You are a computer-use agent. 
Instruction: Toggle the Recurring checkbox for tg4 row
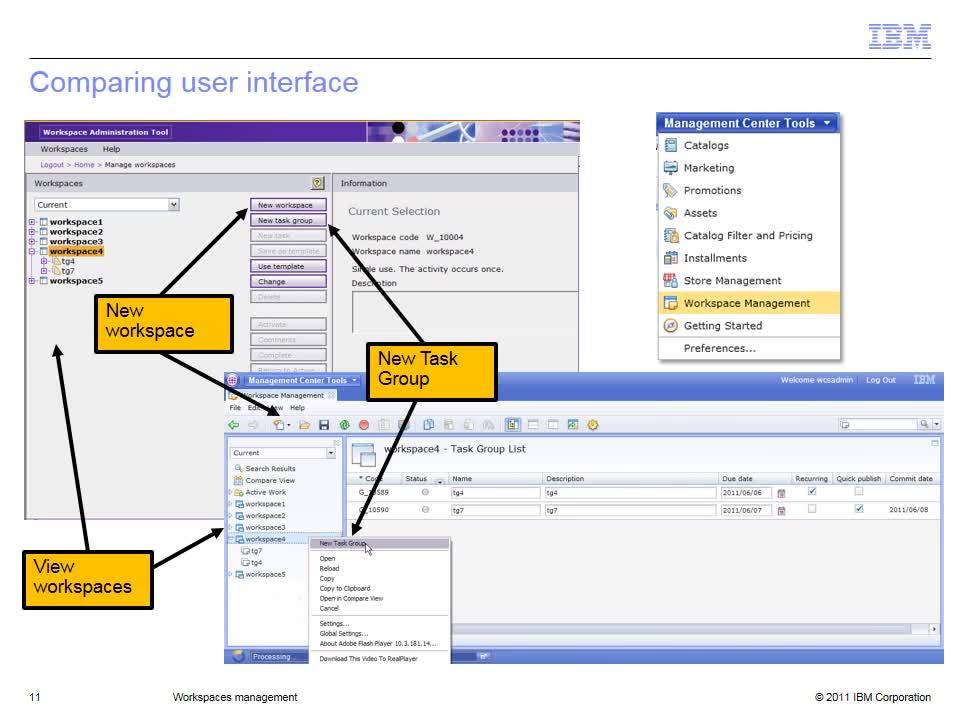pos(812,491)
